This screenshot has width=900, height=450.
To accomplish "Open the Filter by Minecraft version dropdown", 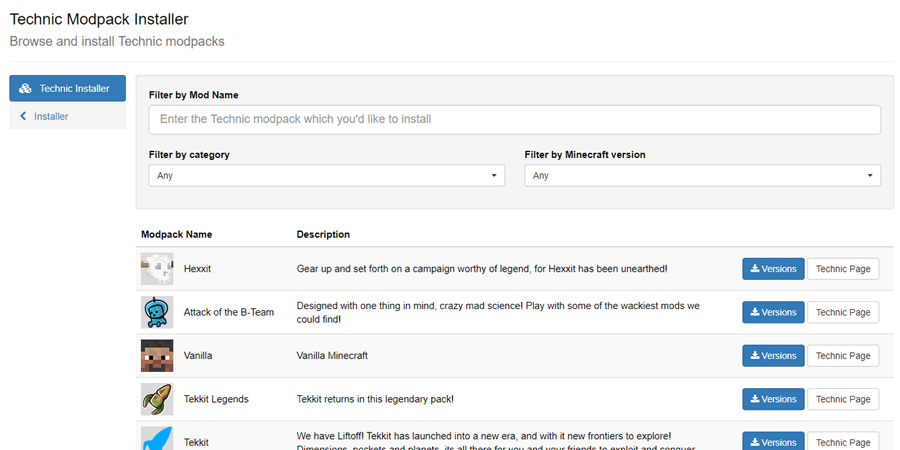I will 703,176.
